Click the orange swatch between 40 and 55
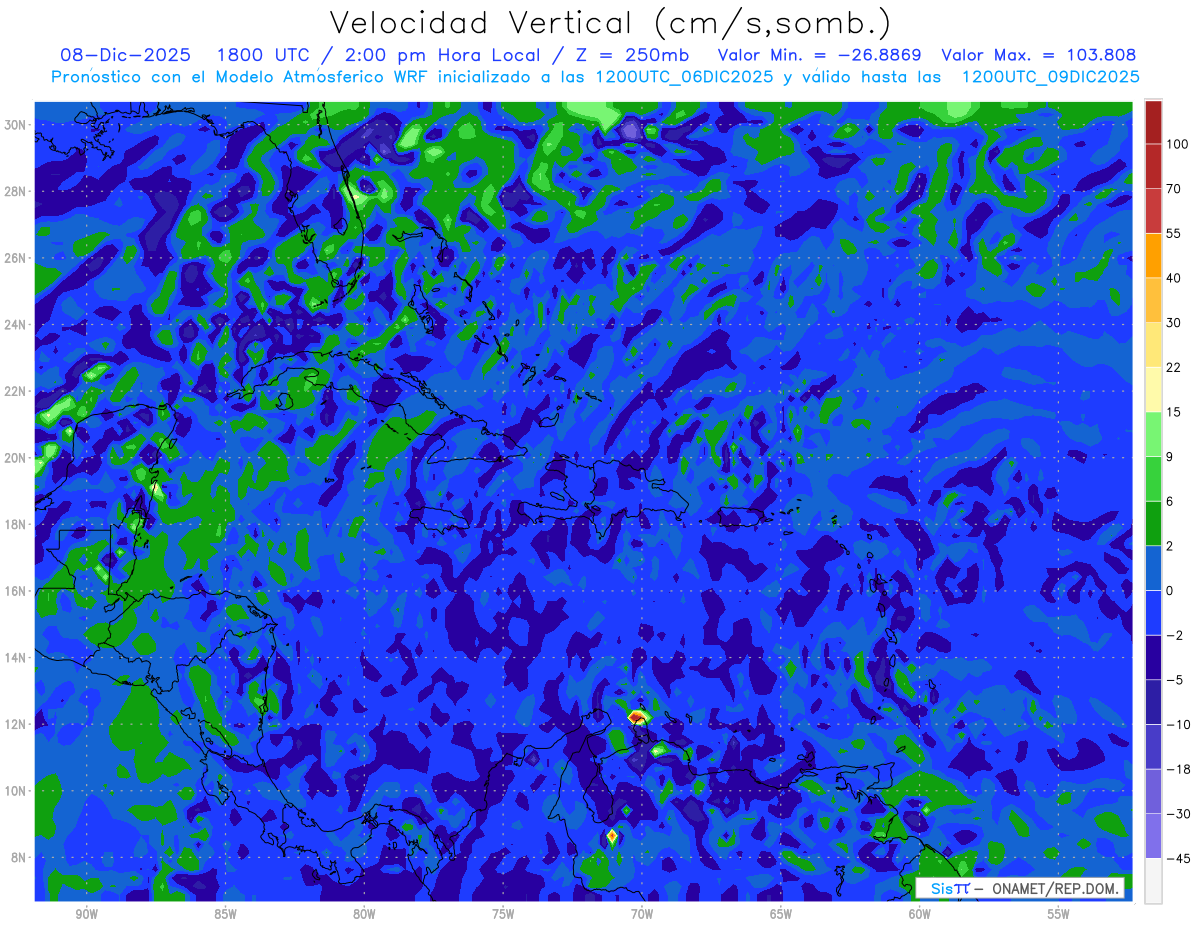The width and height of the screenshot is (1200, 927). click(x=1153, y=255)
